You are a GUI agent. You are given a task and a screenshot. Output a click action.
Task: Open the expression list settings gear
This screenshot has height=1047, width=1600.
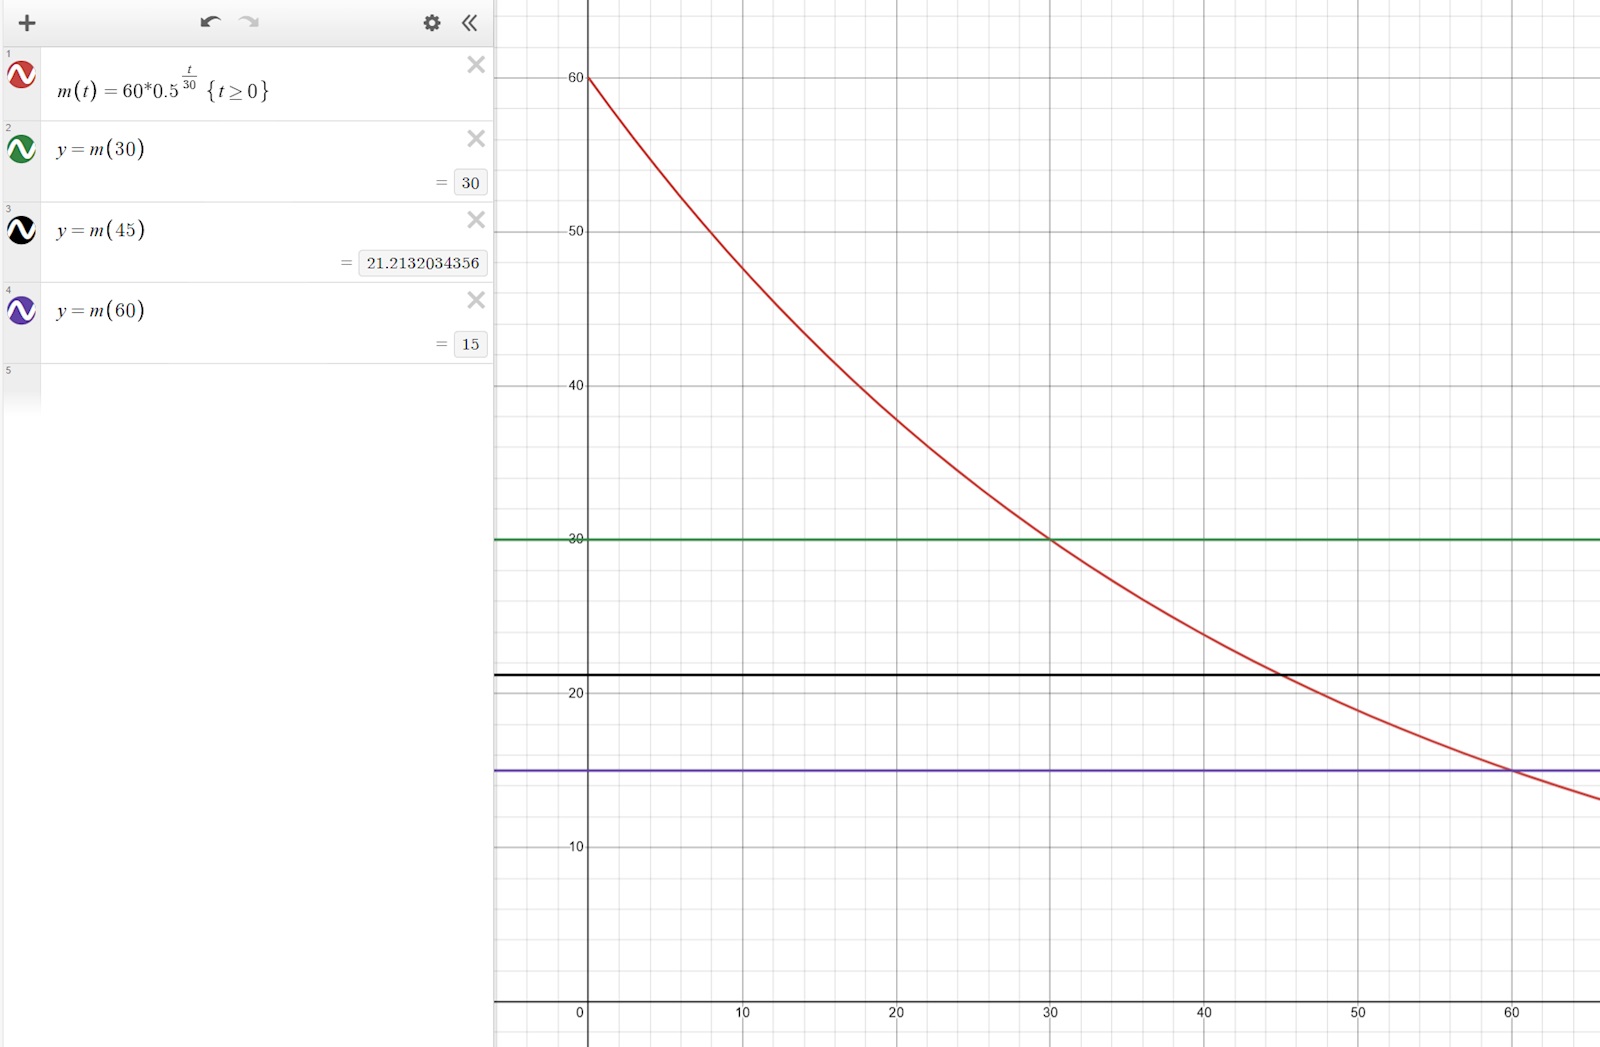tap(432, 23)
